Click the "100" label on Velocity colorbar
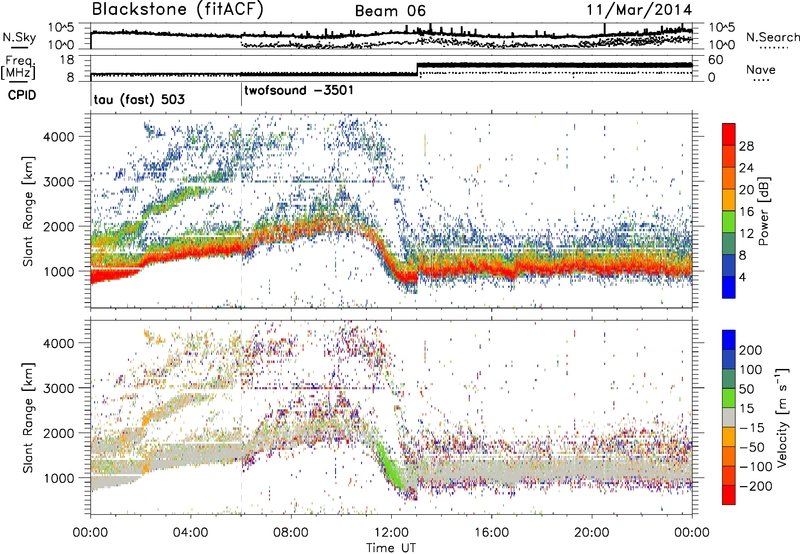 (751, 369)
